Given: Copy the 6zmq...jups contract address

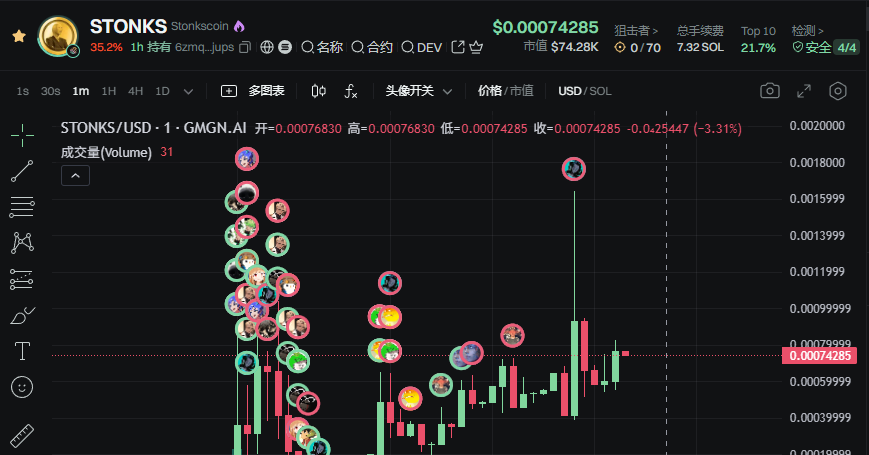Looking at the screenshot, I should point(244,48).
